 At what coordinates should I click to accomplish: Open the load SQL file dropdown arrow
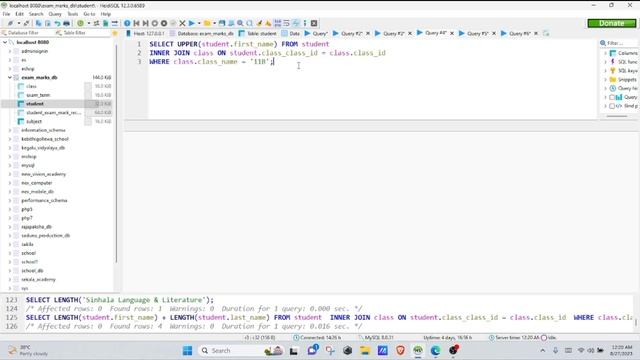pyautogui.click(x=214, y=23)
